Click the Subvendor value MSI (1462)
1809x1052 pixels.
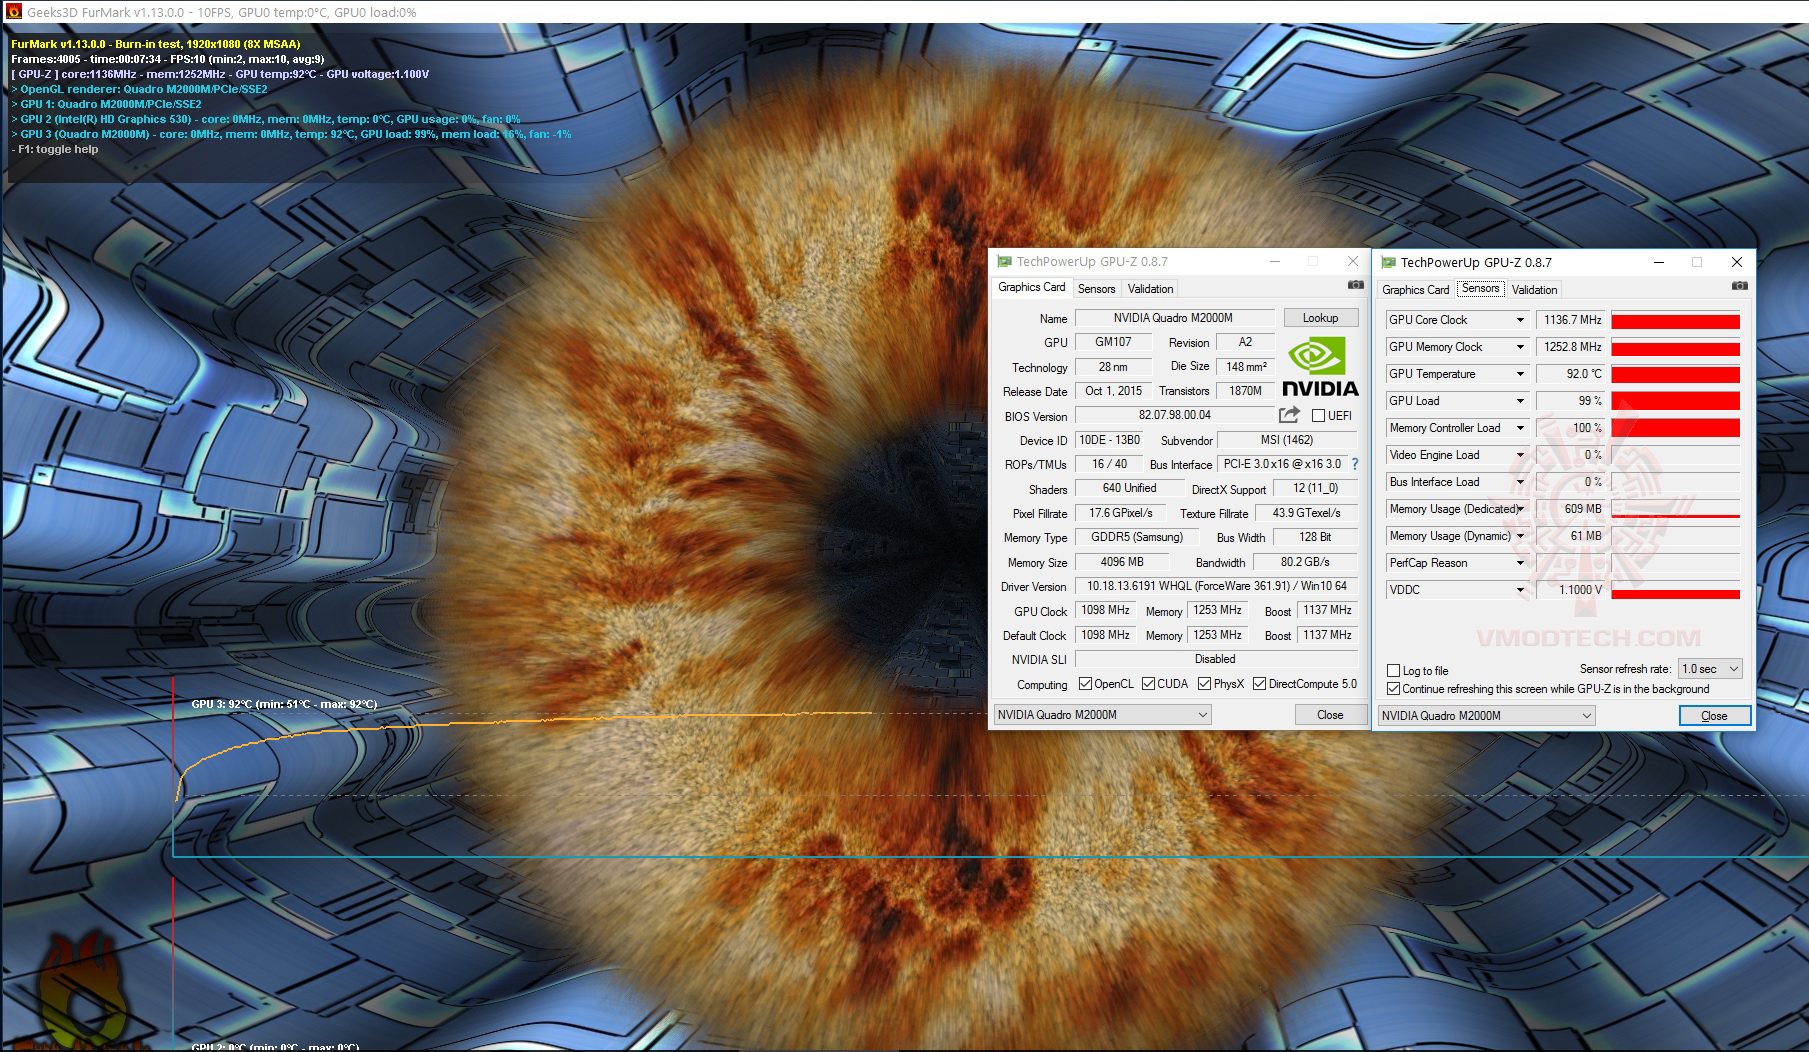1287,440
